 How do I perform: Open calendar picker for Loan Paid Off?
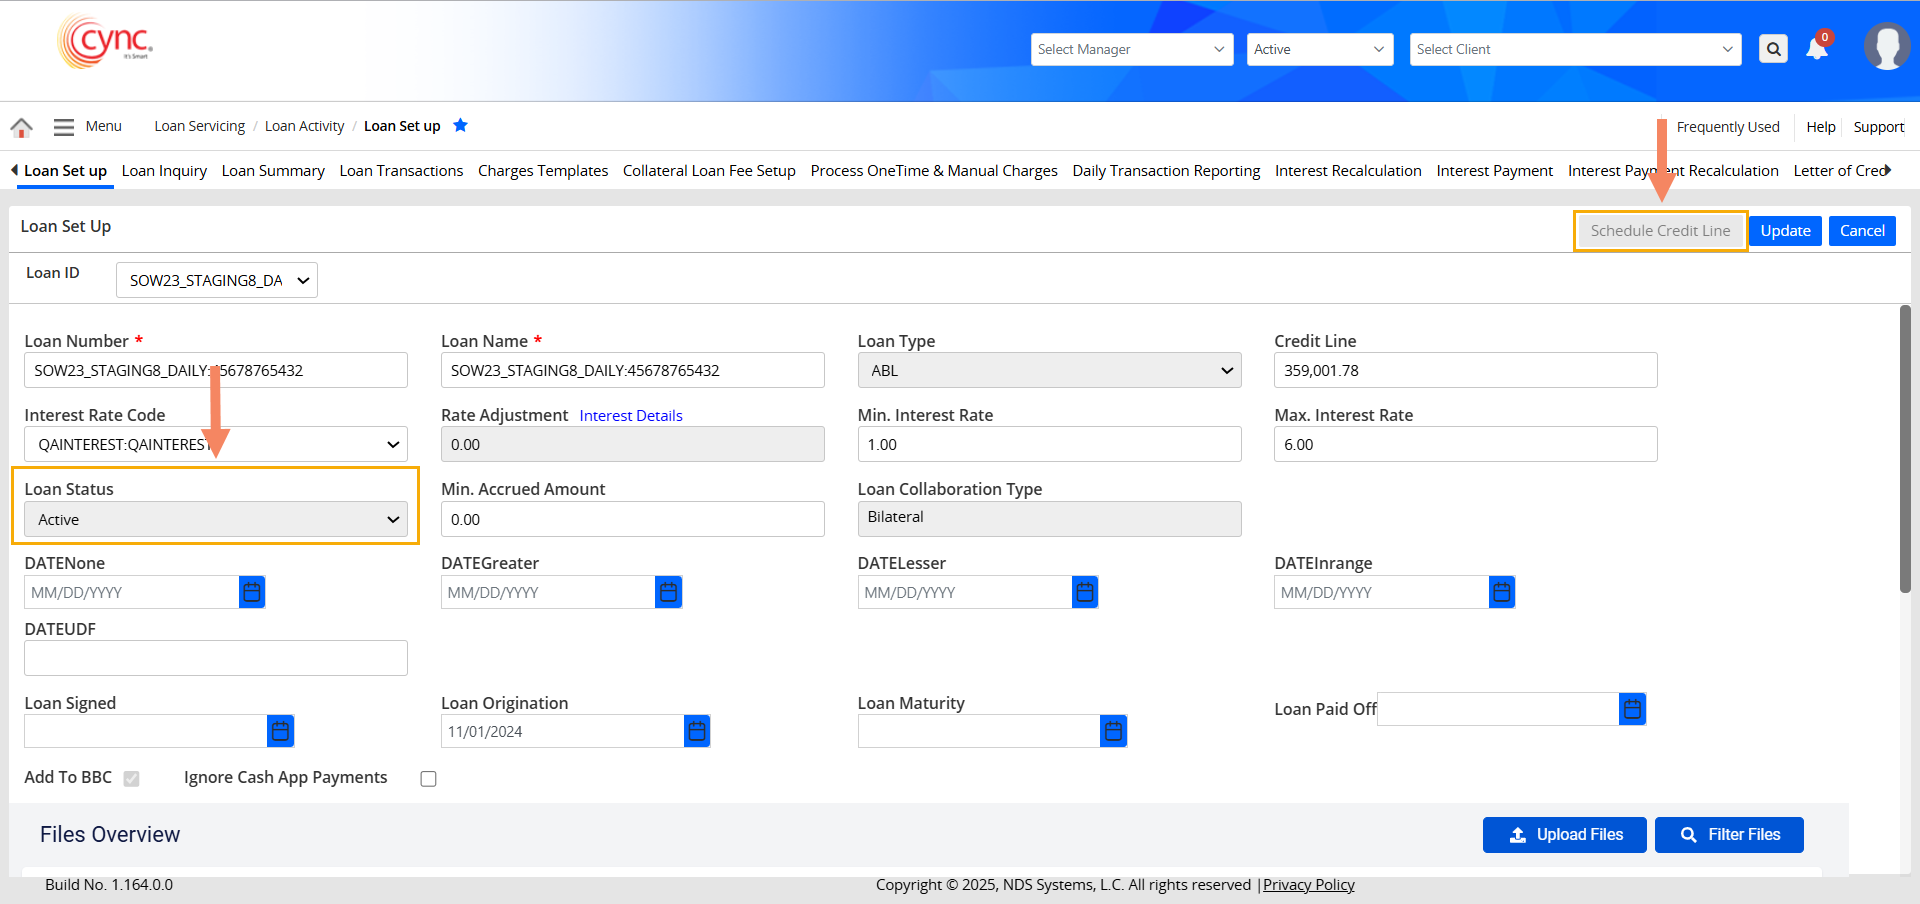(1632, 709)
